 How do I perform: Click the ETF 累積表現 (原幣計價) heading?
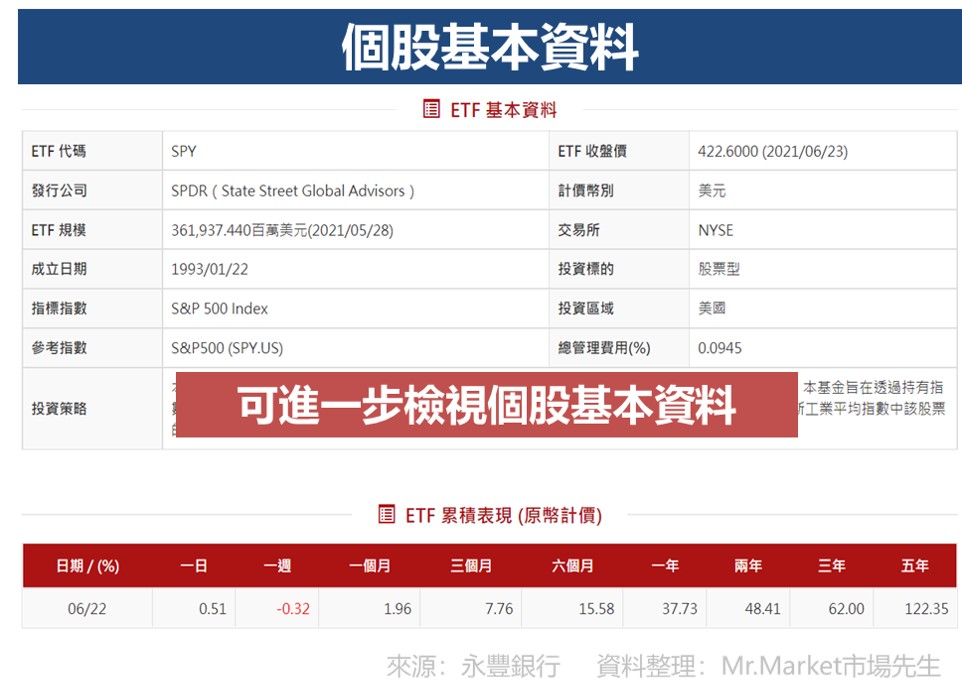(x=504, y=515)
